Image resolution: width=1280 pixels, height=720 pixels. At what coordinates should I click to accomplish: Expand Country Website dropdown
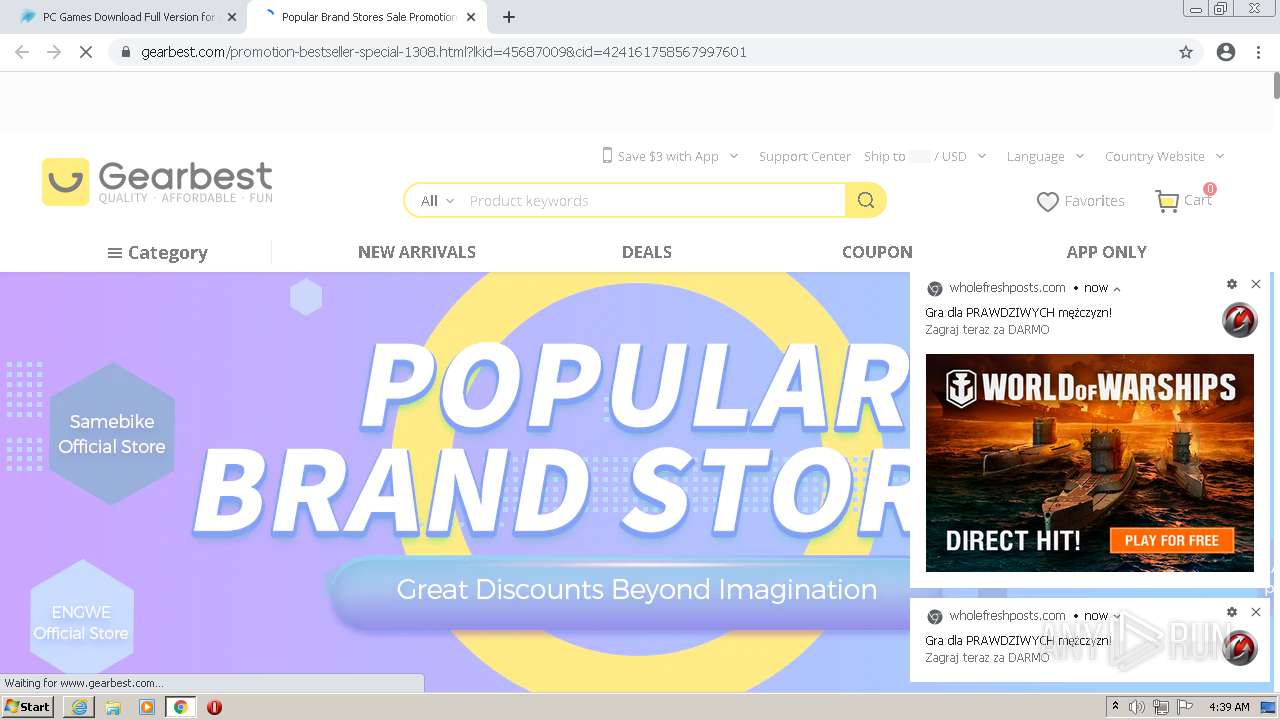pos(1220,156)
